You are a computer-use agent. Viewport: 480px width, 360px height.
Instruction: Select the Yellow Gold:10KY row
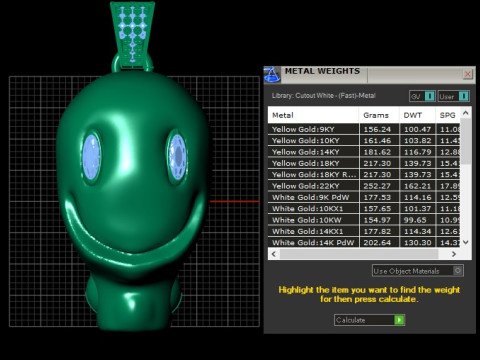click(364, 141)
